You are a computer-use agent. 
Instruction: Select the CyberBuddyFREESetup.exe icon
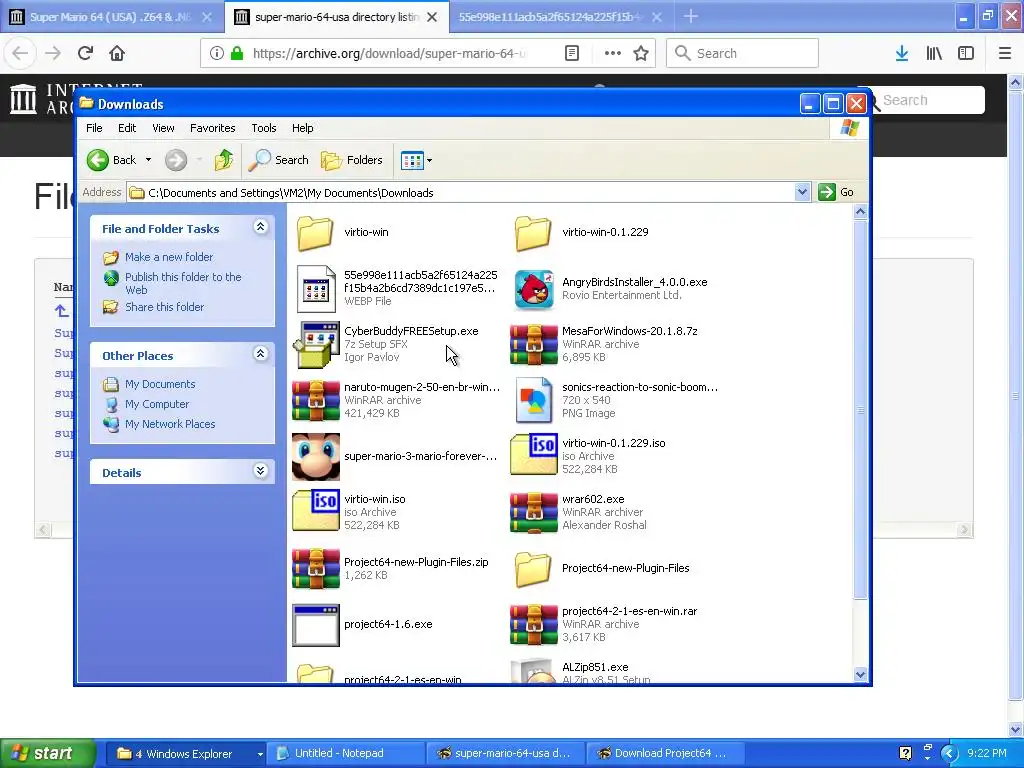tap(316, 345)
